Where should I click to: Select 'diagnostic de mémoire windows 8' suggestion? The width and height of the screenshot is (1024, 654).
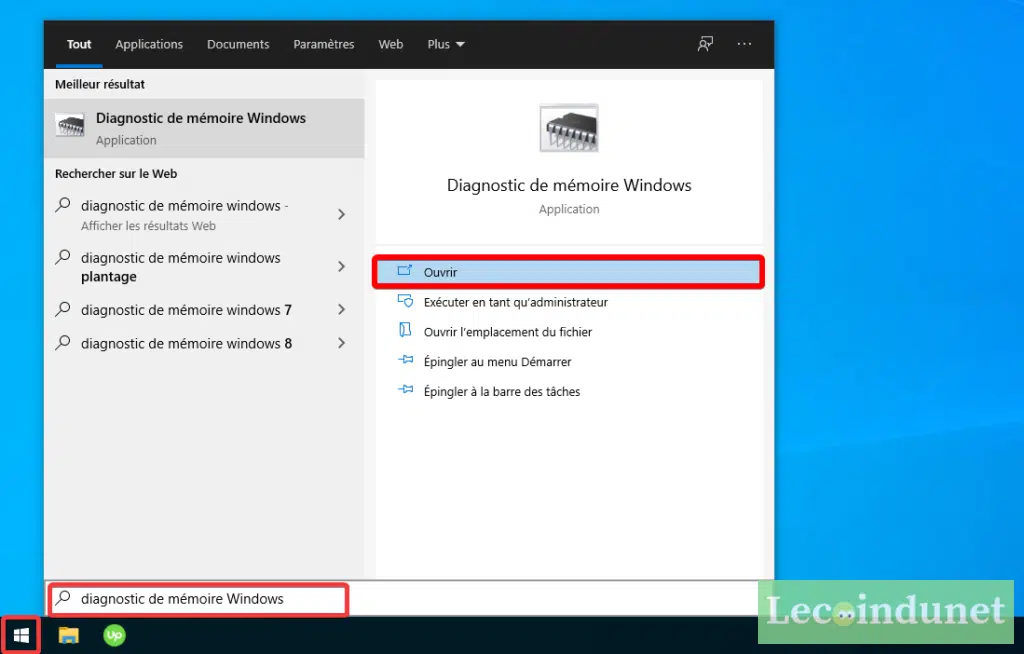point(204,343)
